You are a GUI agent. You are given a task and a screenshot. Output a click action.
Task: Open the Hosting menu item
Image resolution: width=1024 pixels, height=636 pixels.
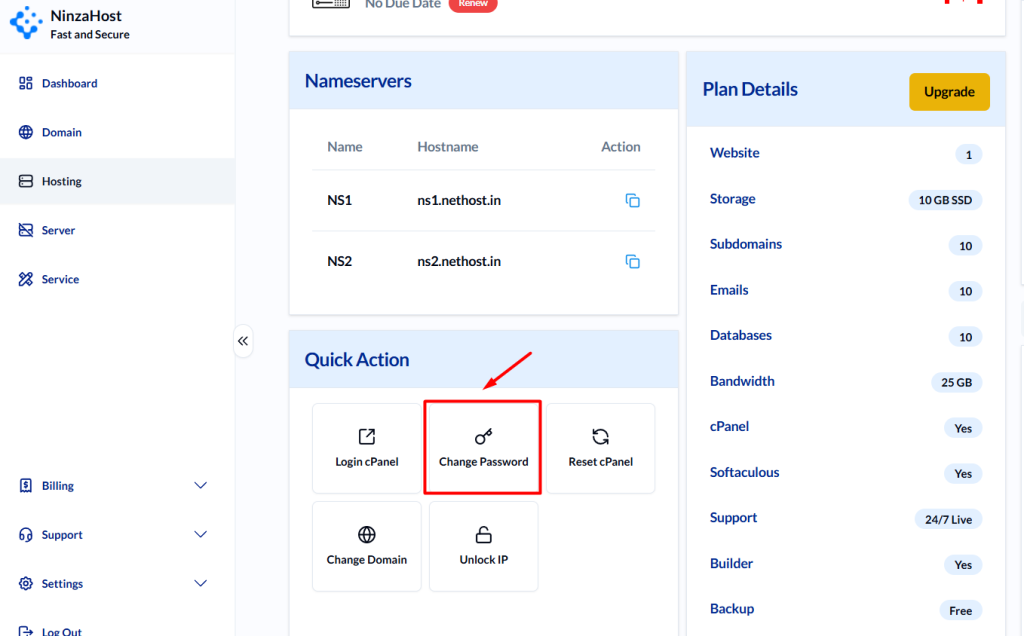coord(118,181)
